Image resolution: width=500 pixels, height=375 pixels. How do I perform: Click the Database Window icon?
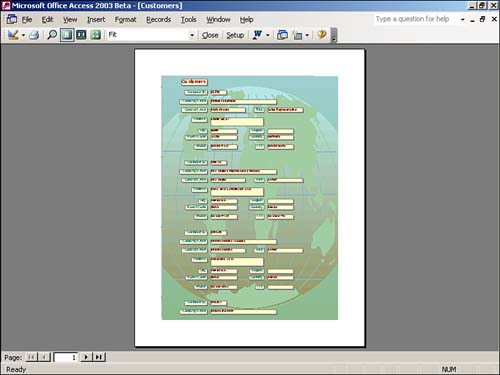282,35
